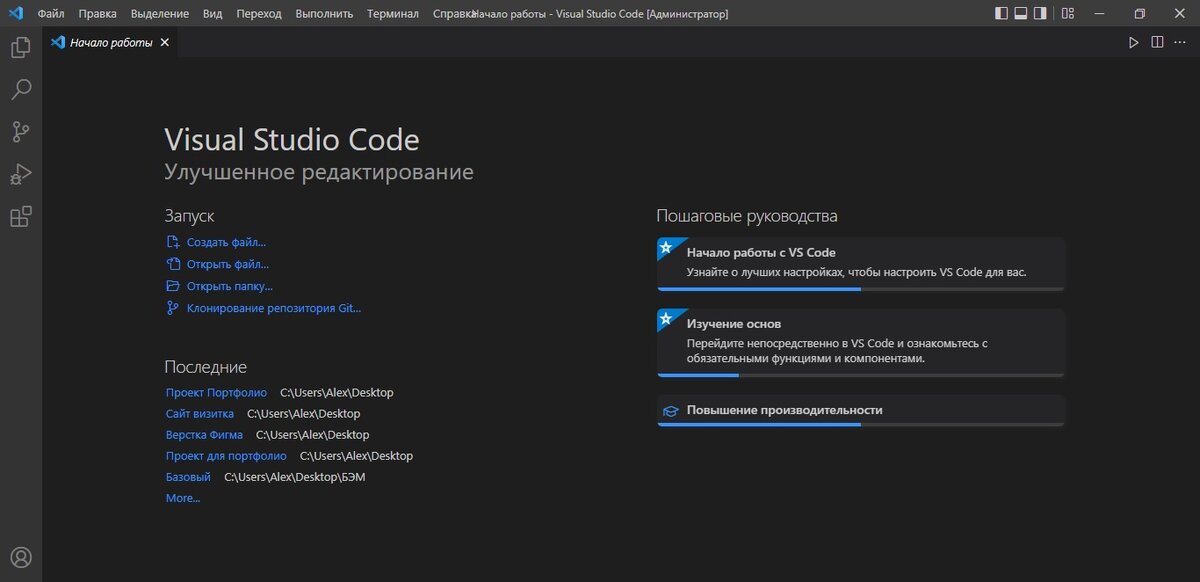The width and height of the screenshot is (1200, 582).
Task: Restore down the VS Code window
Action: coord(1139,14)
